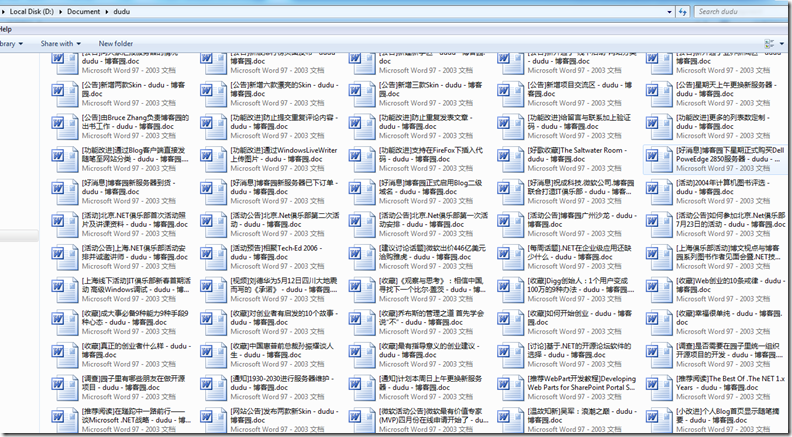
Task: Click icon of [收藏]真正的创业者什么样 file
Action: point(65,356)
